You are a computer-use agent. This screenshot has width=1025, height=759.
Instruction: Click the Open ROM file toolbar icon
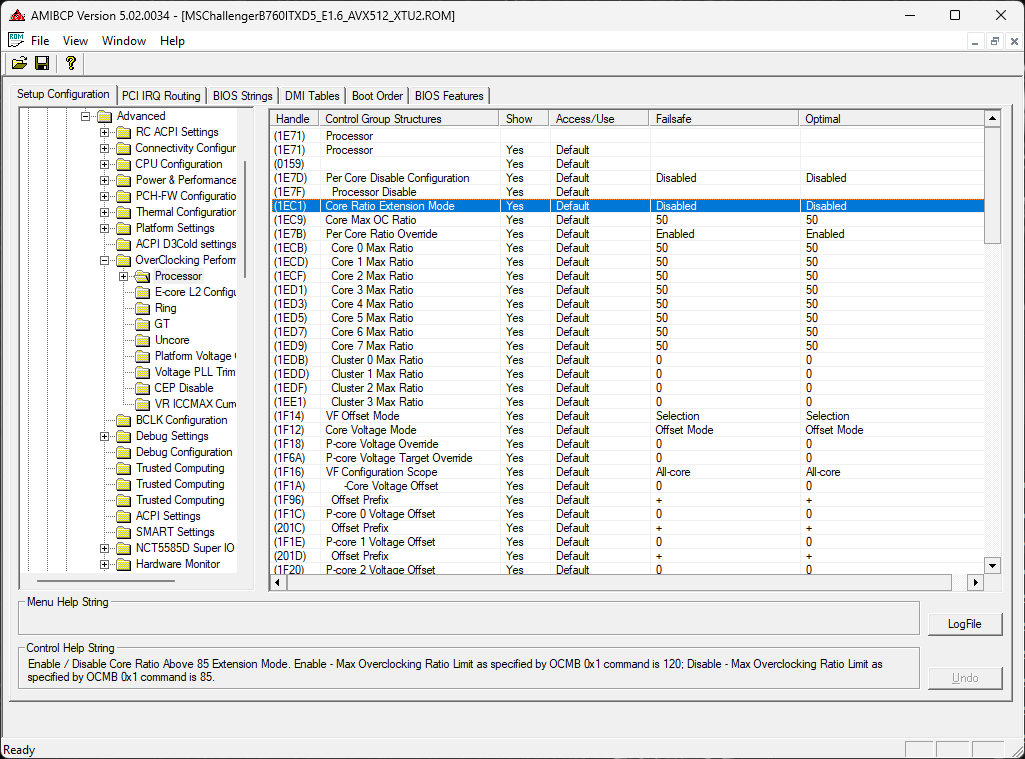click(x=19, y=63)
